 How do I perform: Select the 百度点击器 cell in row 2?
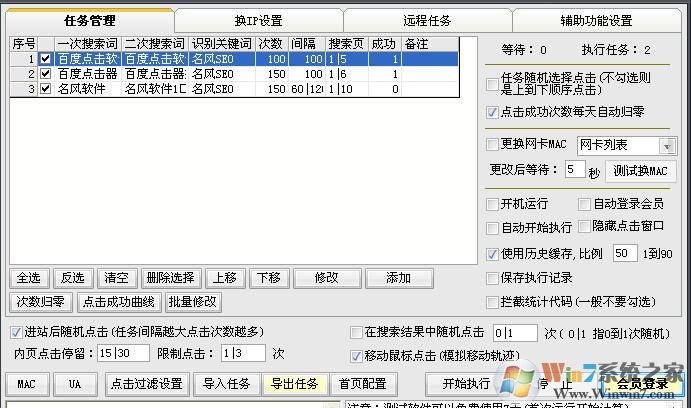(x=88, y=74)
